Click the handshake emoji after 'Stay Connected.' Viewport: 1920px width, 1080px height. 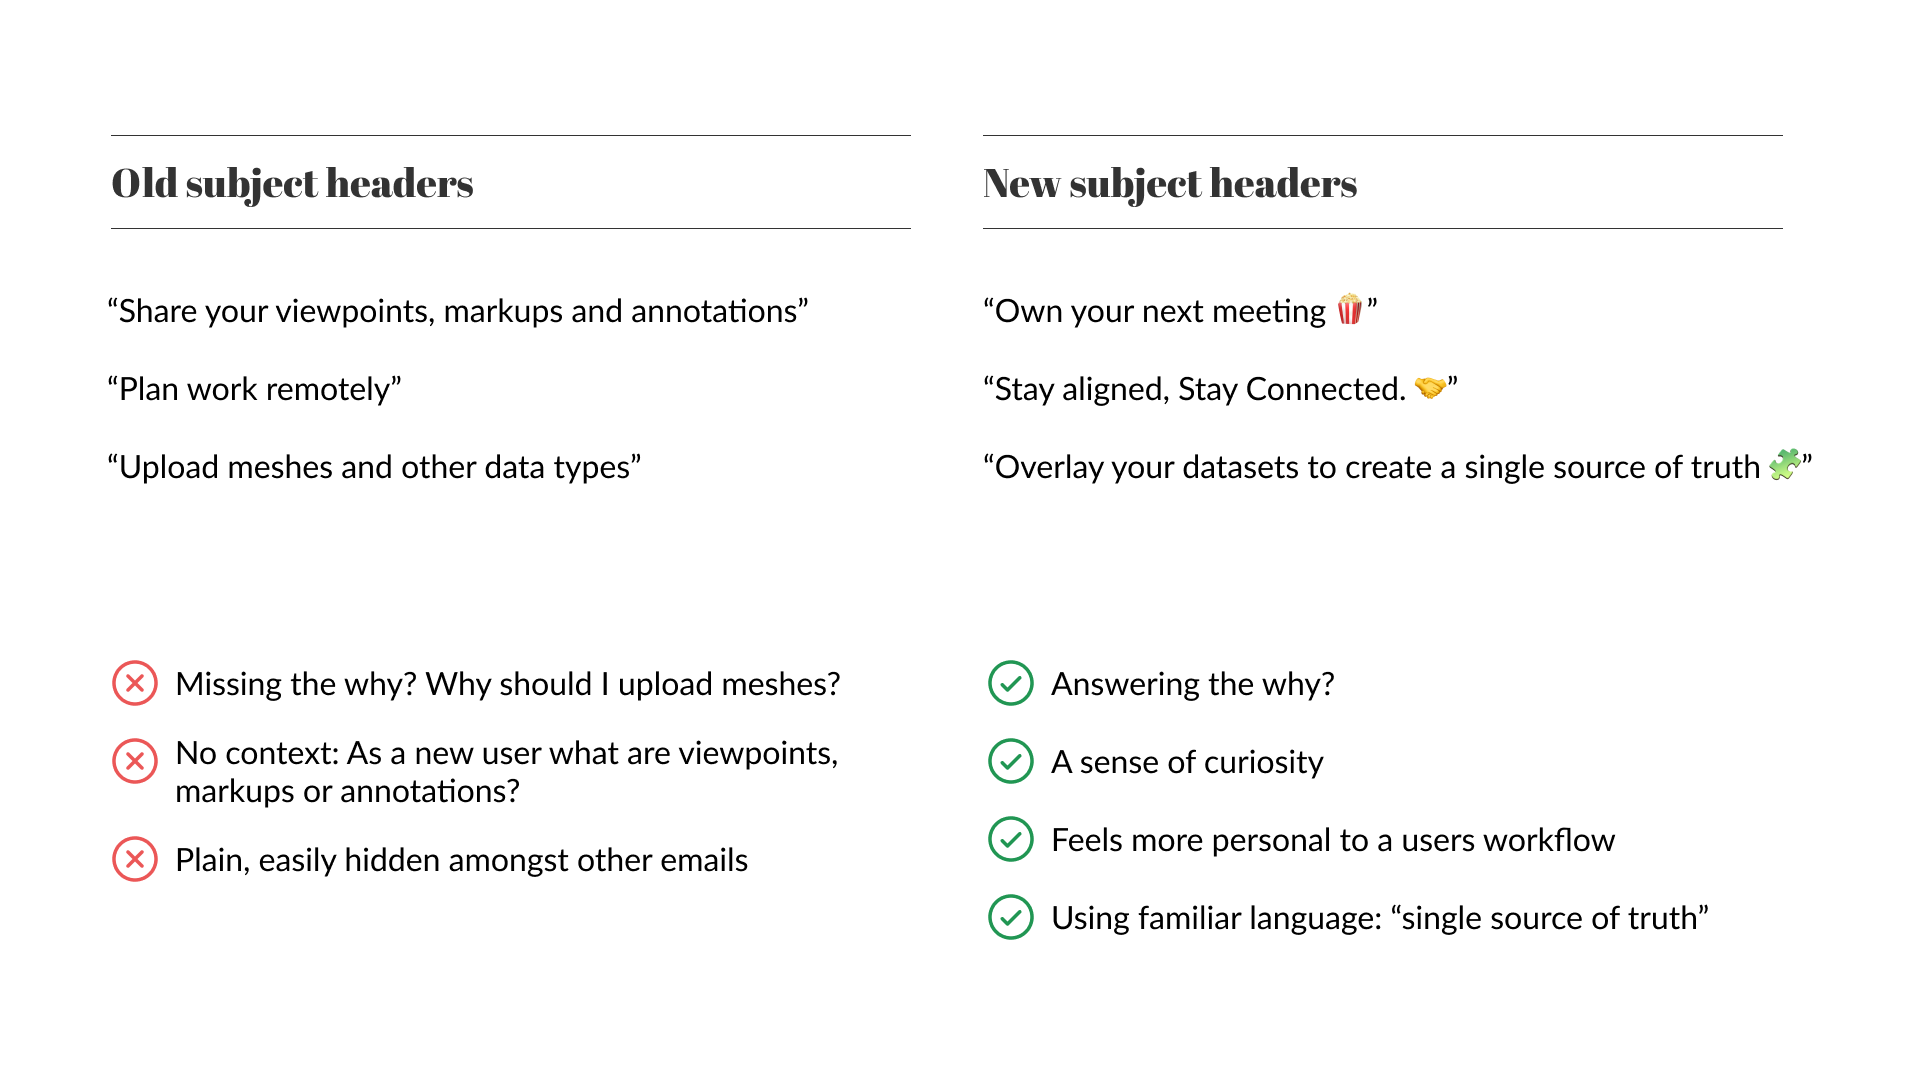1430,387
